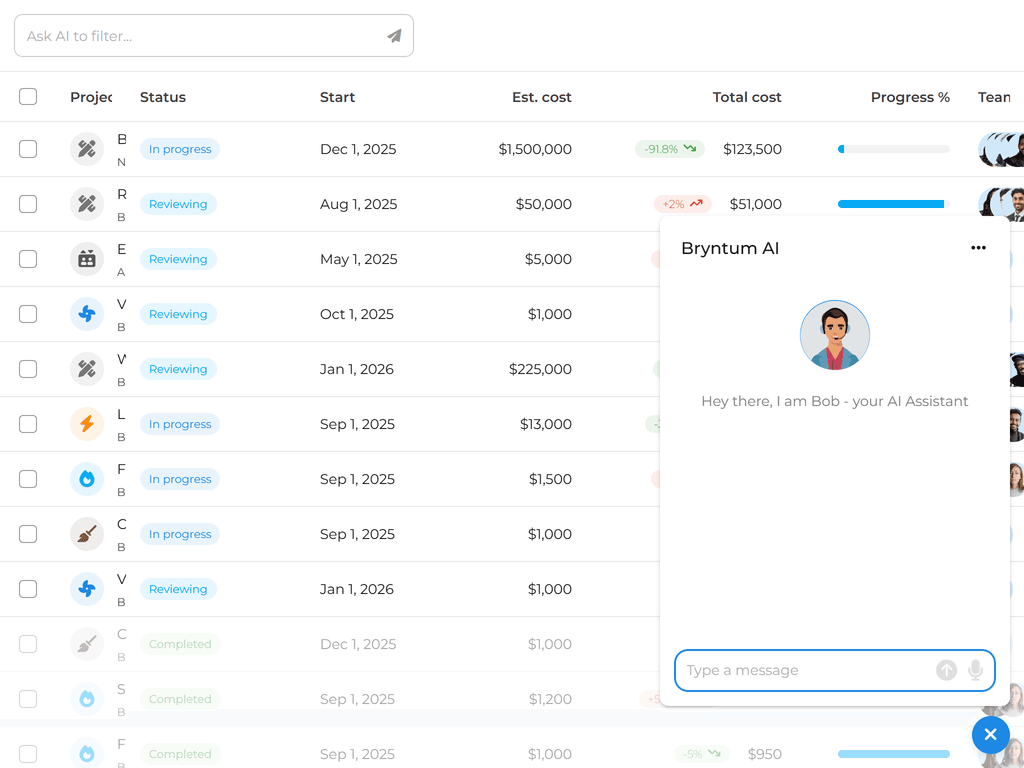Open the Bryntum AI options menu
Image resolution: width=1024 pixels, height=768 pixels.
(x=978, y=248)
